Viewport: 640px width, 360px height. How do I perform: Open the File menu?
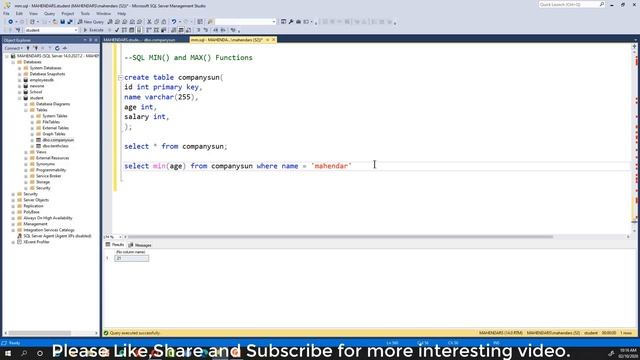(x=7, y=13)
